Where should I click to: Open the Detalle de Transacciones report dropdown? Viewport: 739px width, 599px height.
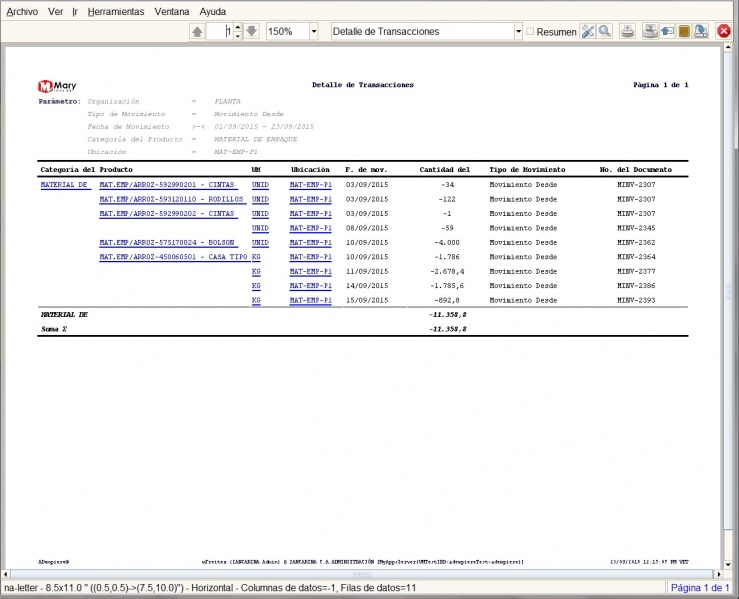[x=518, y=32]
